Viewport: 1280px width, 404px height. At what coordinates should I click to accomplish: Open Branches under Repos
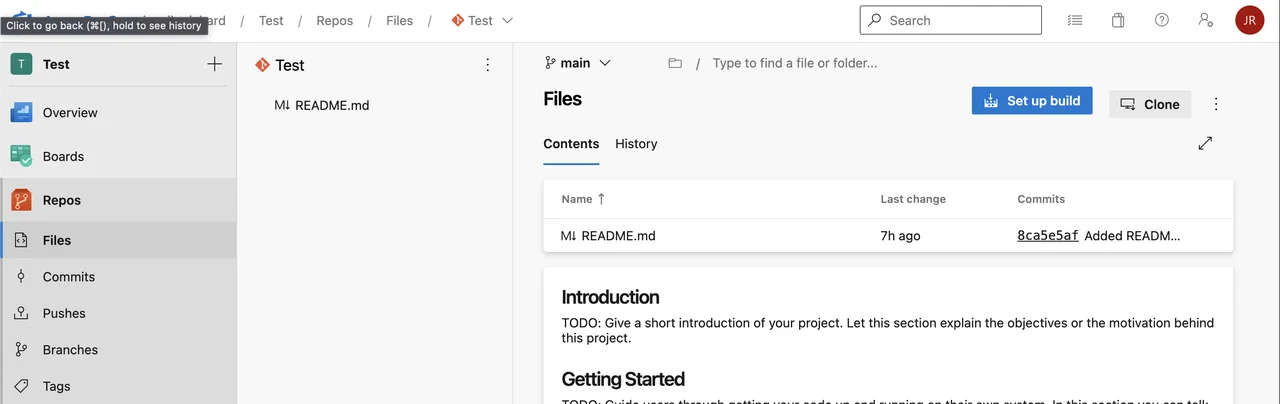coord(118,350)
